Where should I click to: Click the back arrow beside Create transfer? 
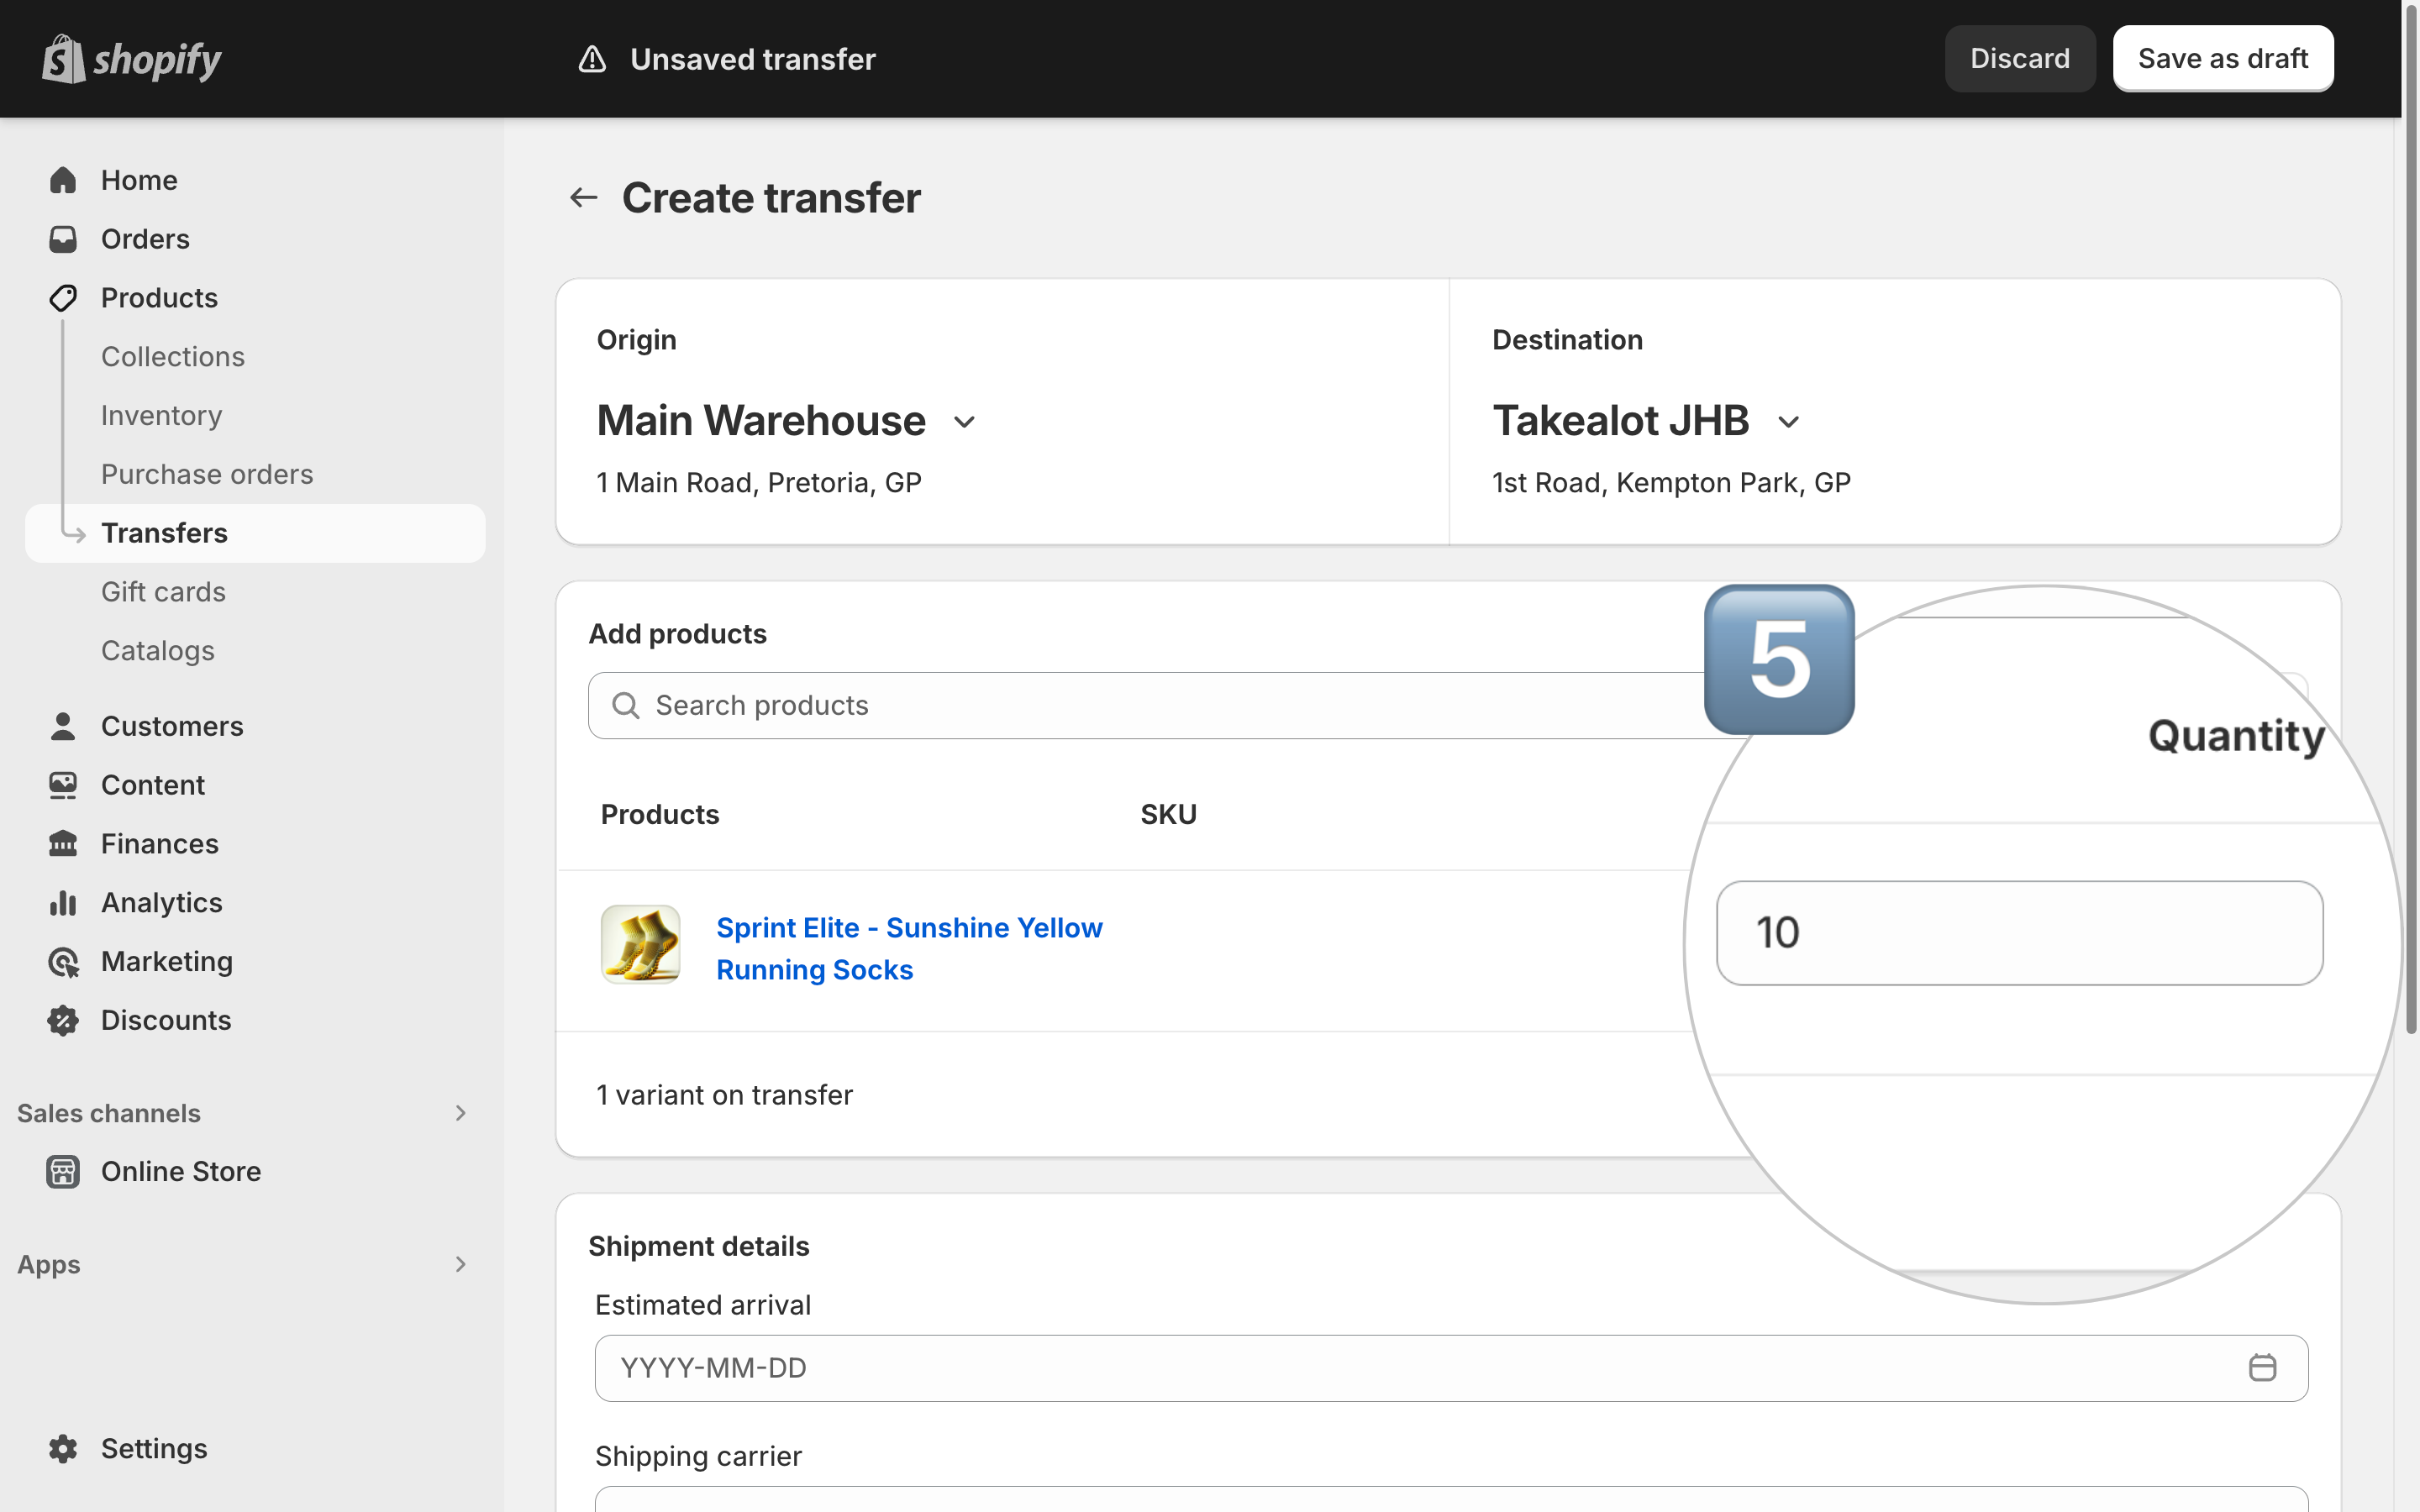click(583, 198)
